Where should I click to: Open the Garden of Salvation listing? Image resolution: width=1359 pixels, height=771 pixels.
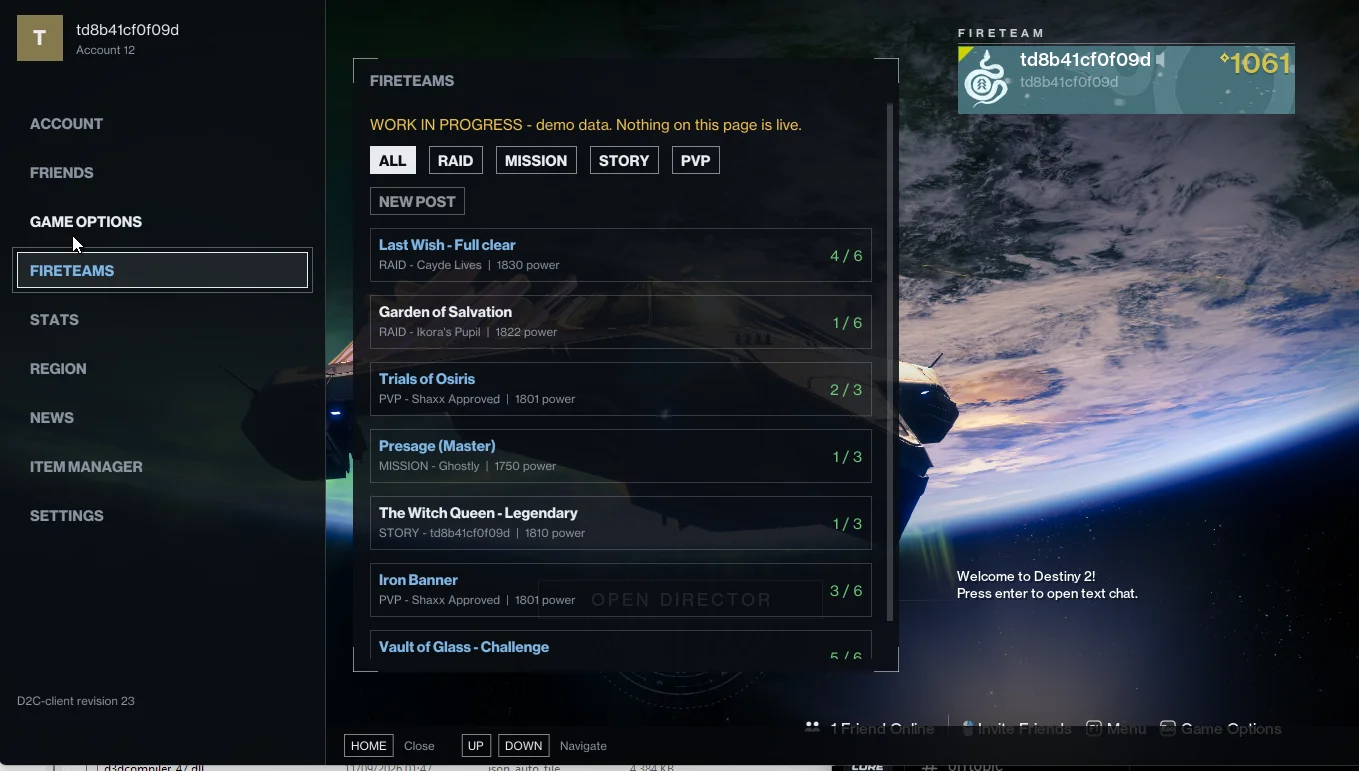(620, 322)
